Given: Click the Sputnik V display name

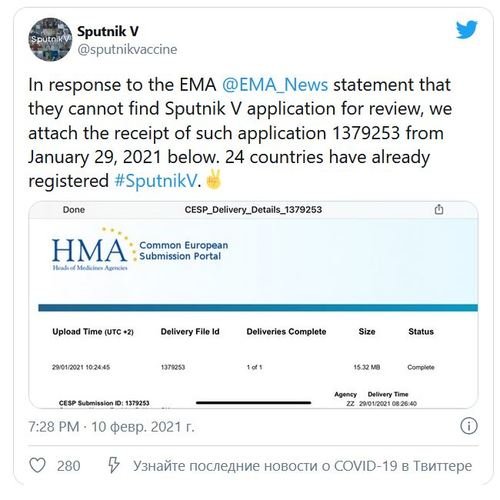Looking at the screenshot, I should (108, 31).
